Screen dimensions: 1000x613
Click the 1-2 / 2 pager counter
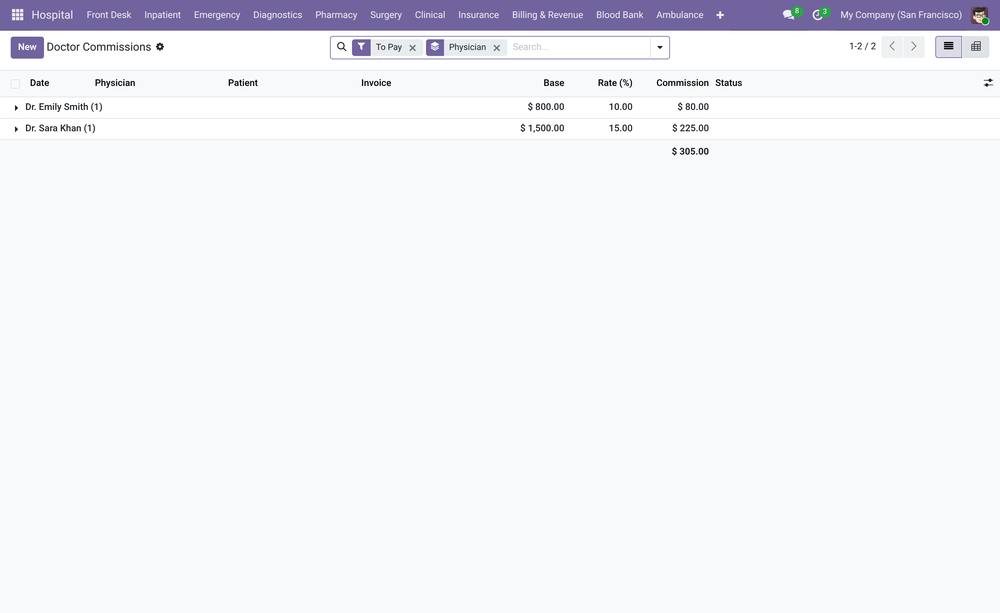[862, 47]
